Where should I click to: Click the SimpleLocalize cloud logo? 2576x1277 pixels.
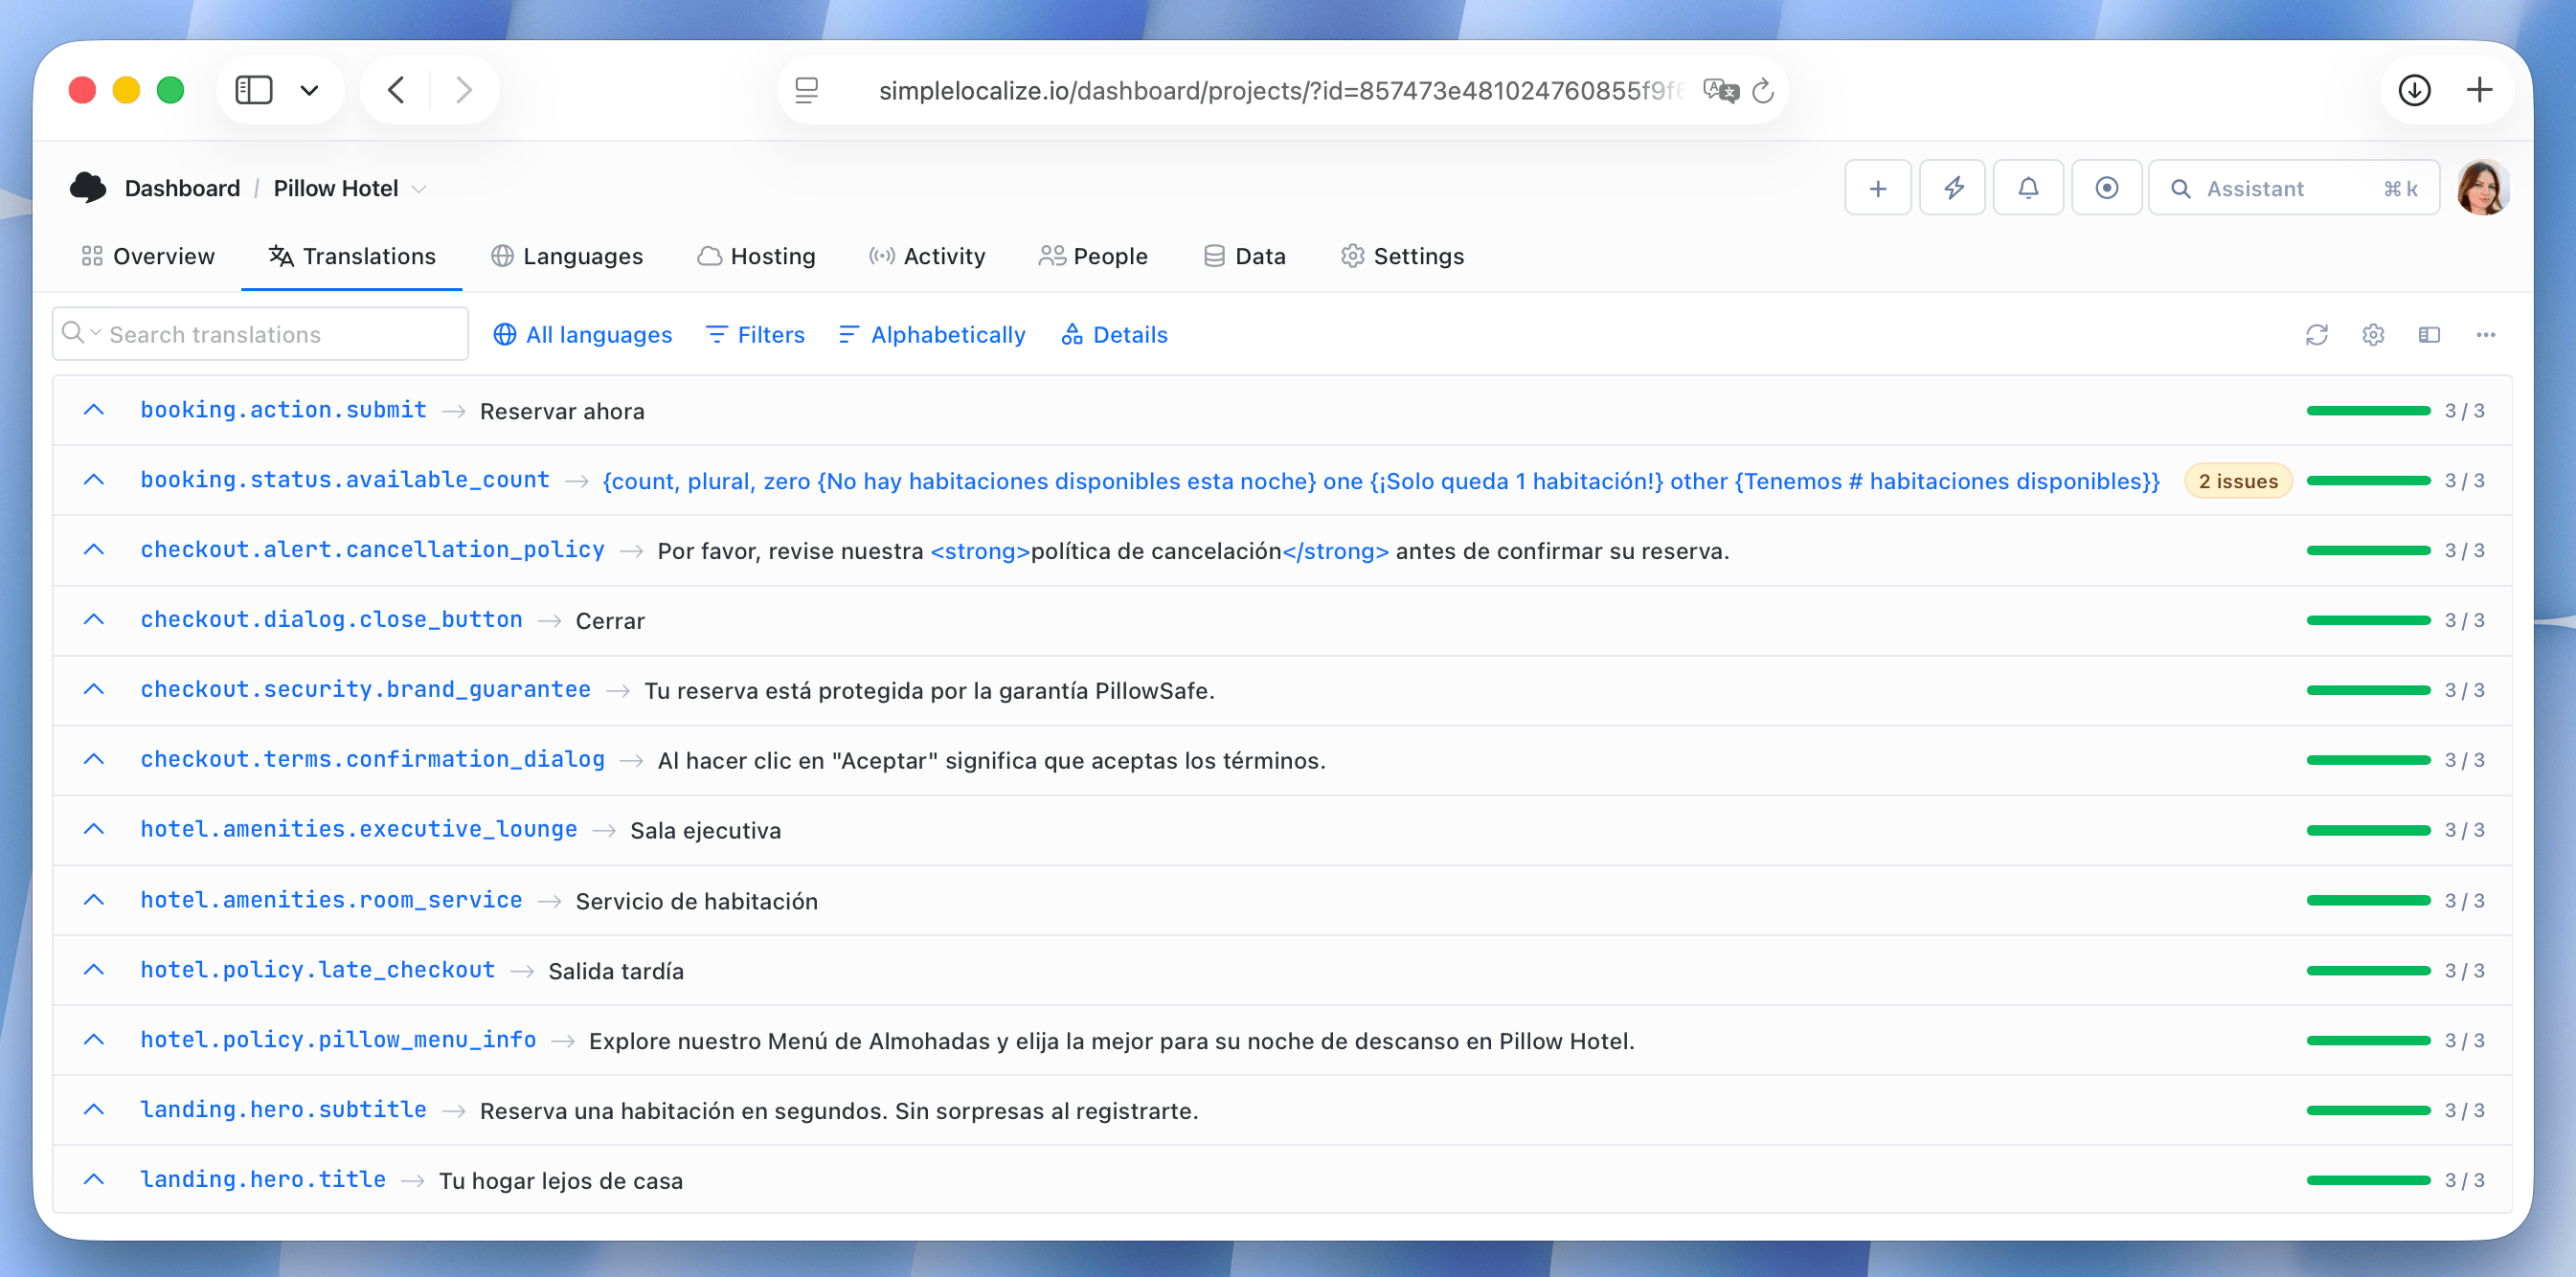click(88, 187)
